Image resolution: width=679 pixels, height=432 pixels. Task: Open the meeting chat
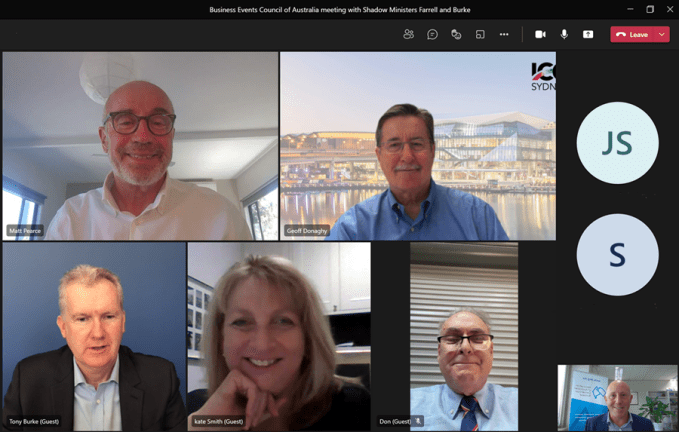coord(432,34)
